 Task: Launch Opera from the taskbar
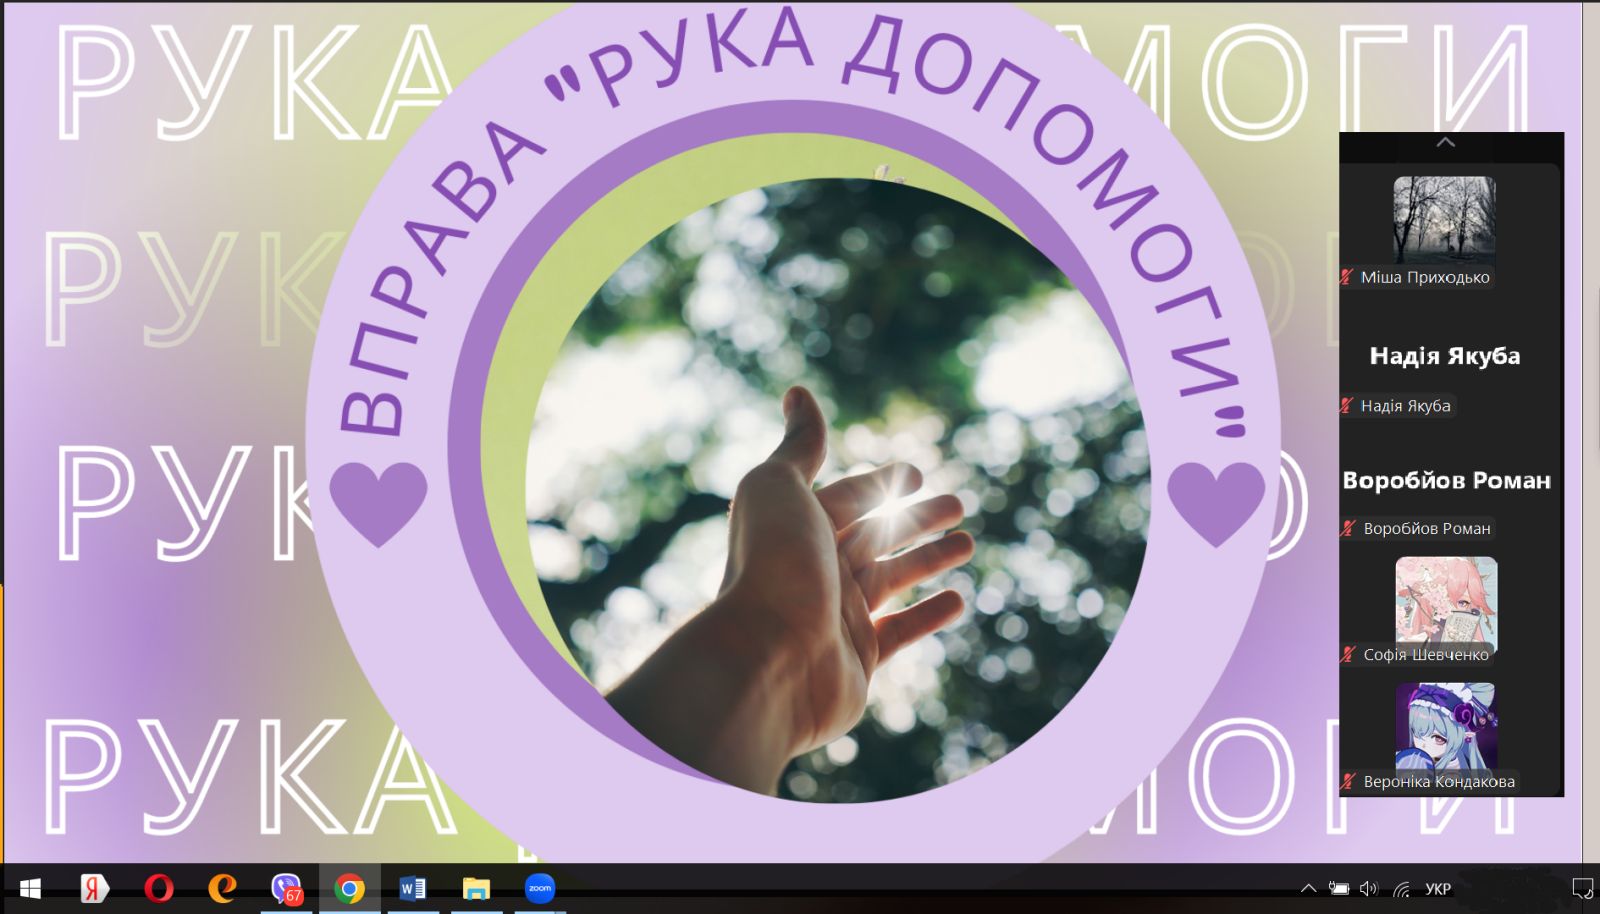coord(158,888)
